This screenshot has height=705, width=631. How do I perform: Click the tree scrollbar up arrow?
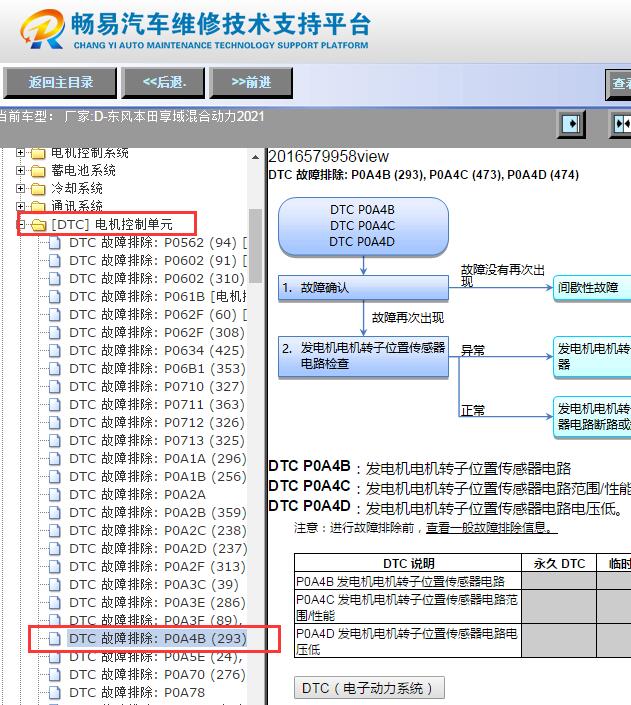pyautogui.click(x=255, y=157)
